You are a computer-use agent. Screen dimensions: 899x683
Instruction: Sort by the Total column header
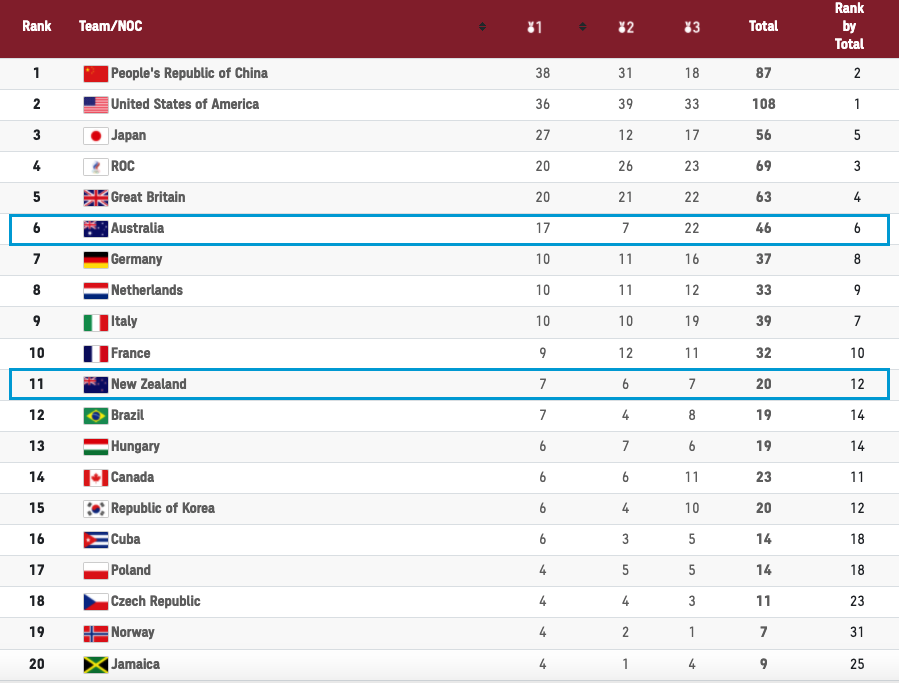click(763, 26)
